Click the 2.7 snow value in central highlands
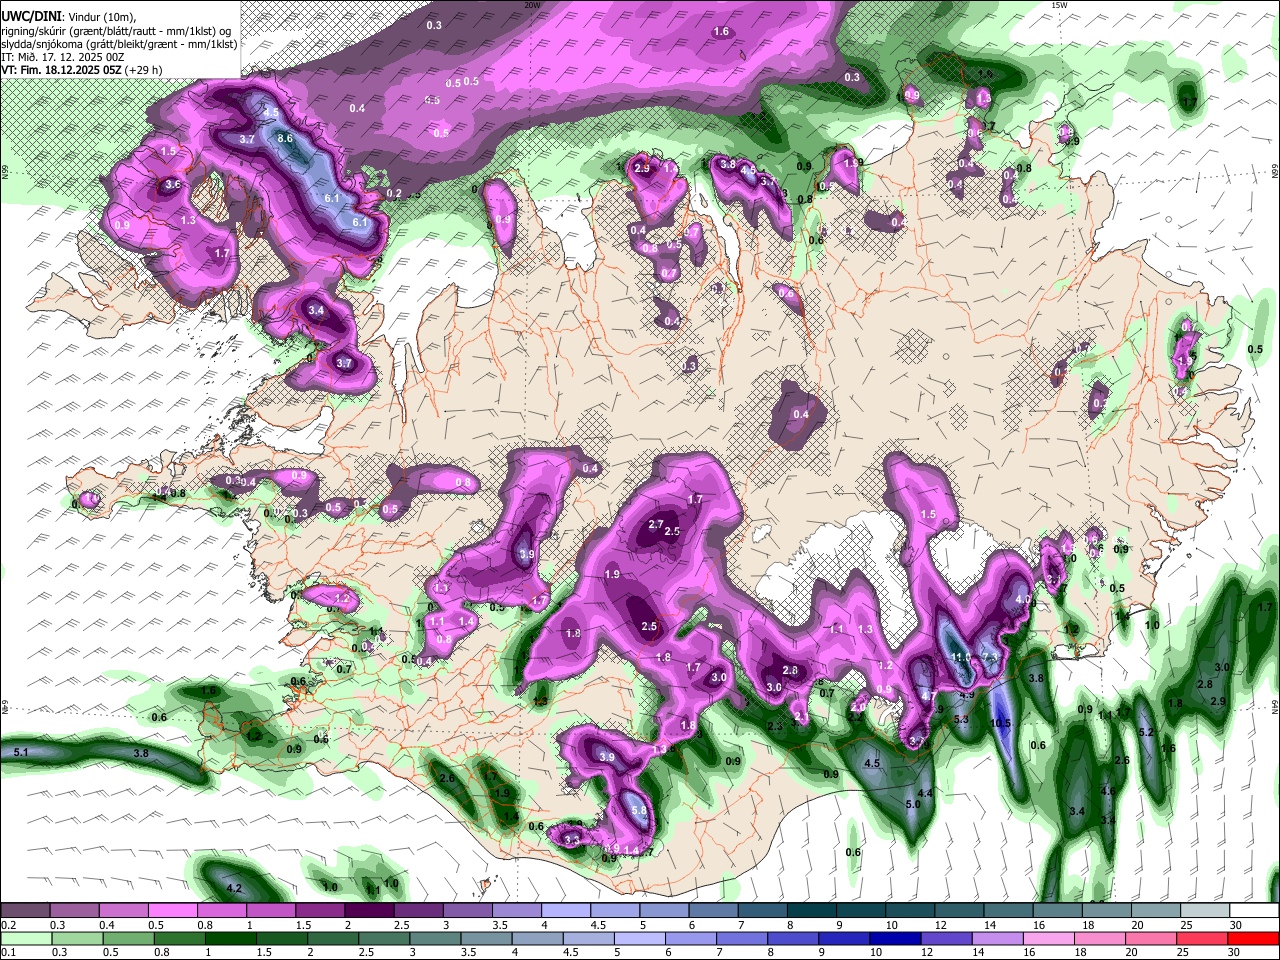 point(657,525)
